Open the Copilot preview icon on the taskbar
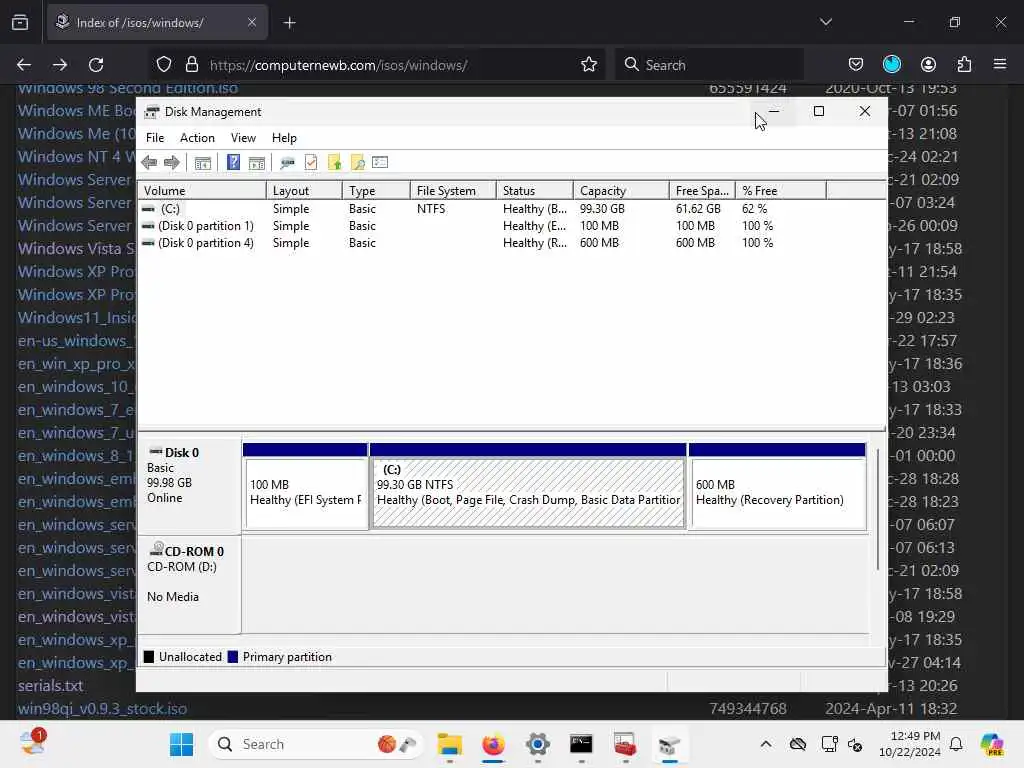This screenshot has width=1024, height=768. [991, 744]
